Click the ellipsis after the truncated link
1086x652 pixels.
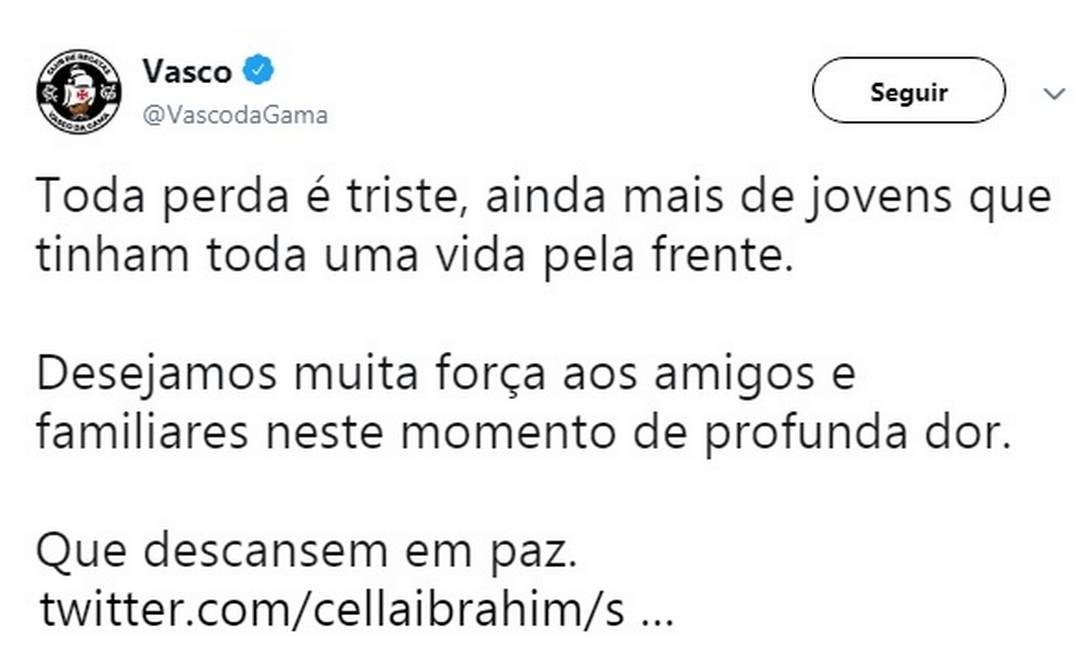(657, 611)
